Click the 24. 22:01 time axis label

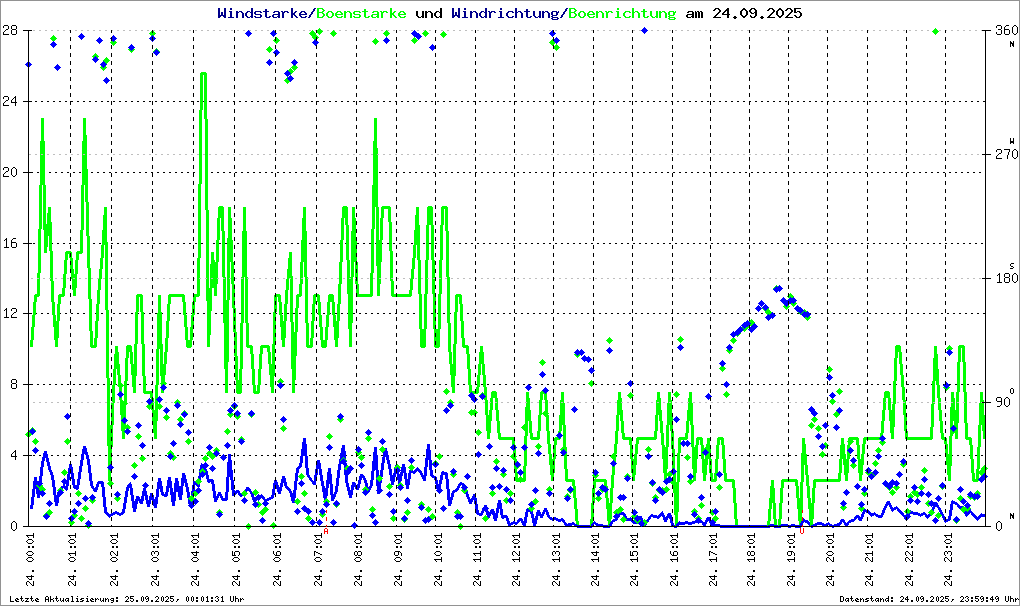[909, 559]
